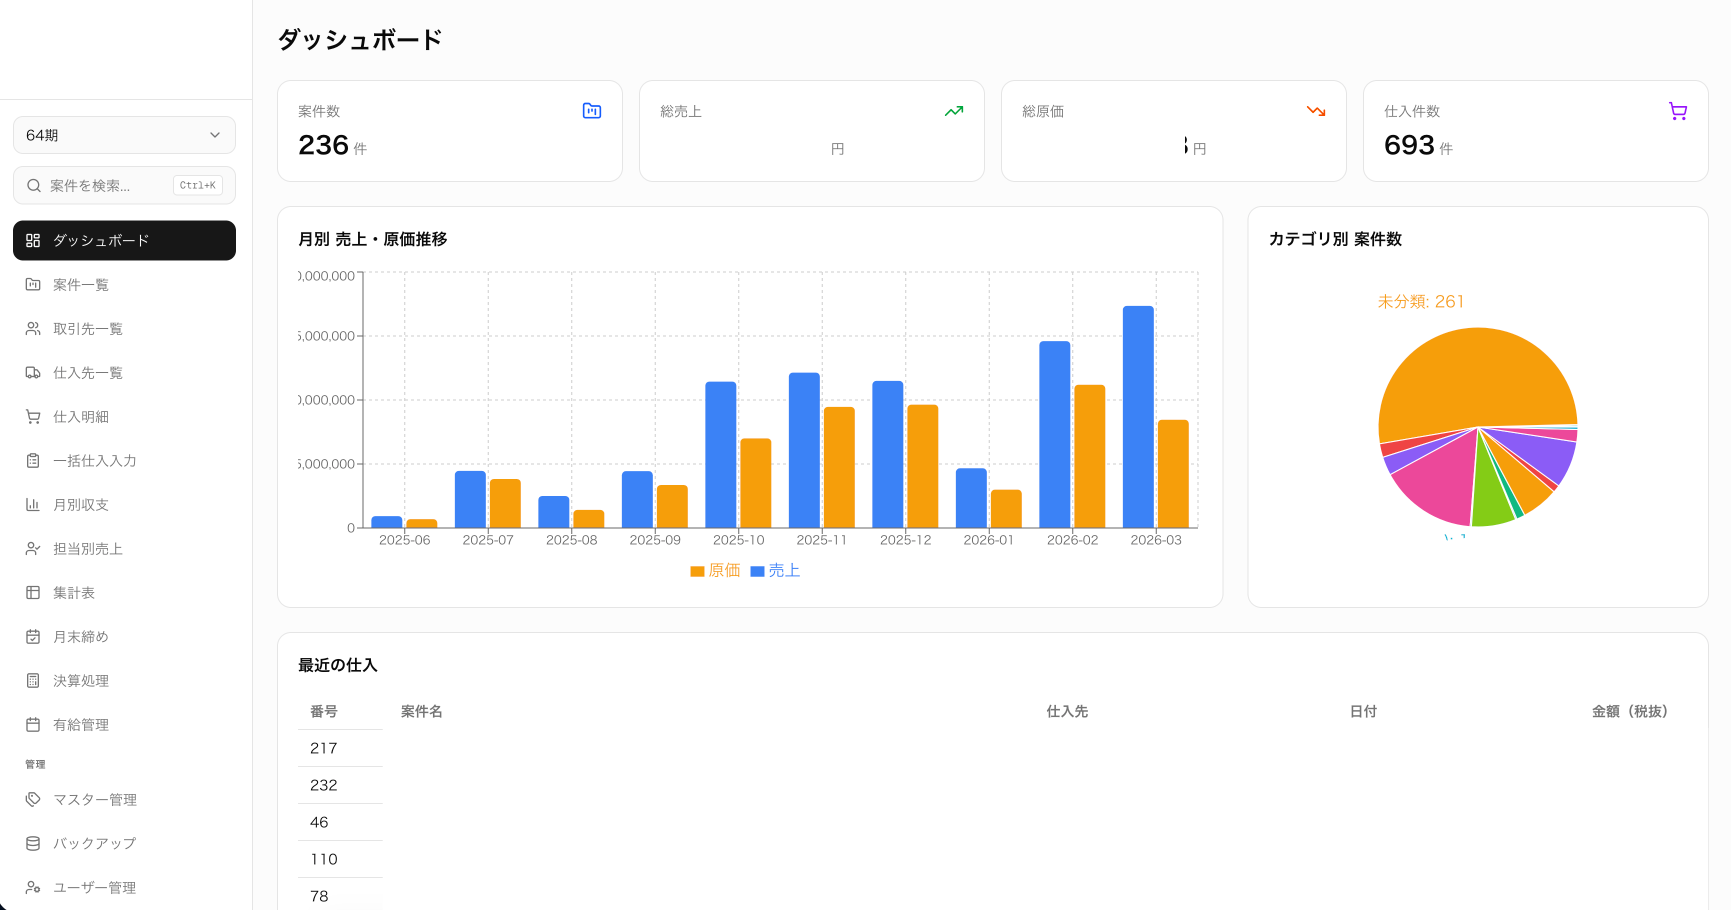
Task: Open マスター管理 settings
Action: (124, 799)
